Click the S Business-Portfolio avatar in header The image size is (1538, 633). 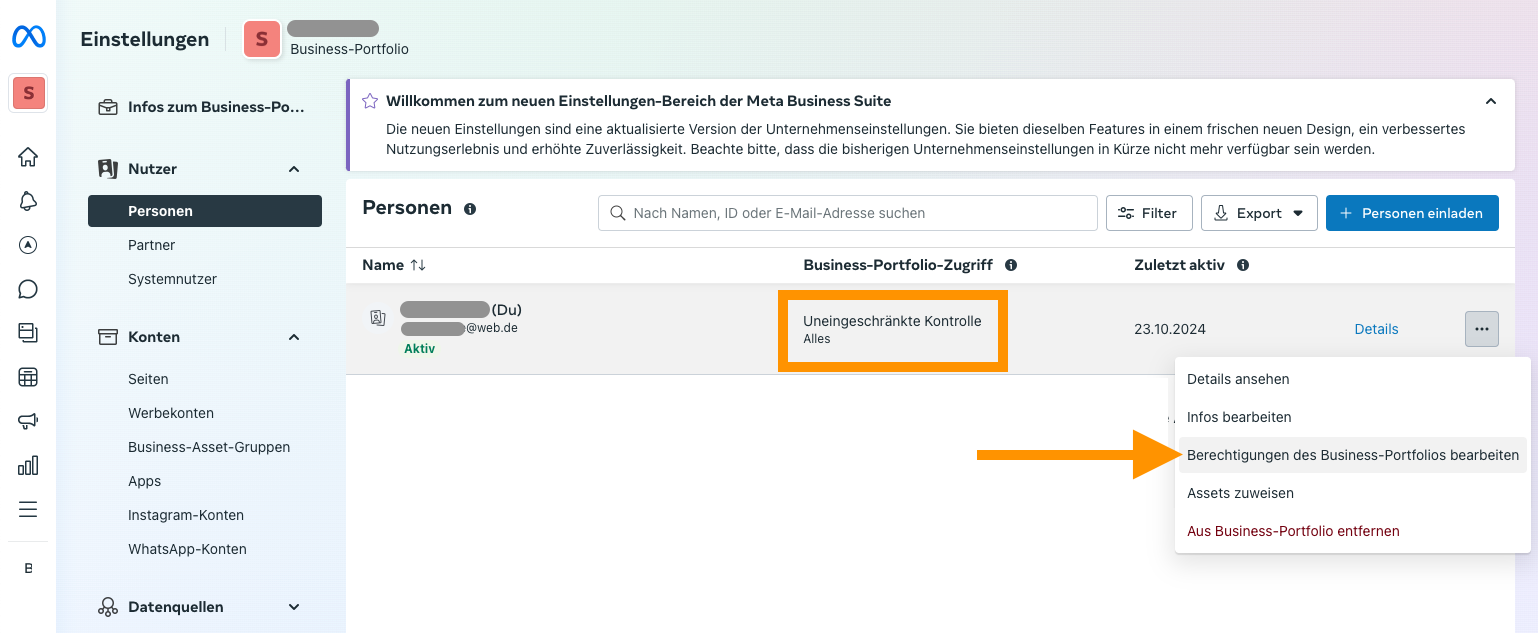262,40
